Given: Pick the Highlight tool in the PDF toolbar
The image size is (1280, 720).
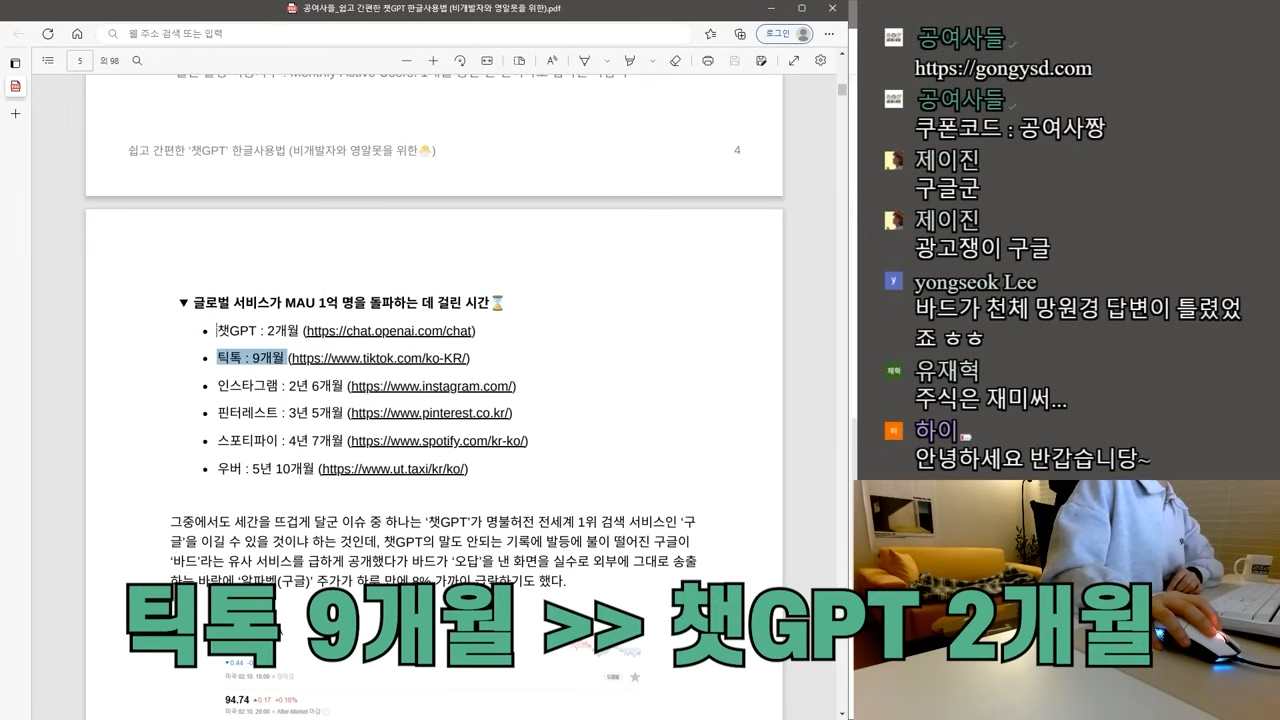Looking at the screenshot, I should point(630,60).
